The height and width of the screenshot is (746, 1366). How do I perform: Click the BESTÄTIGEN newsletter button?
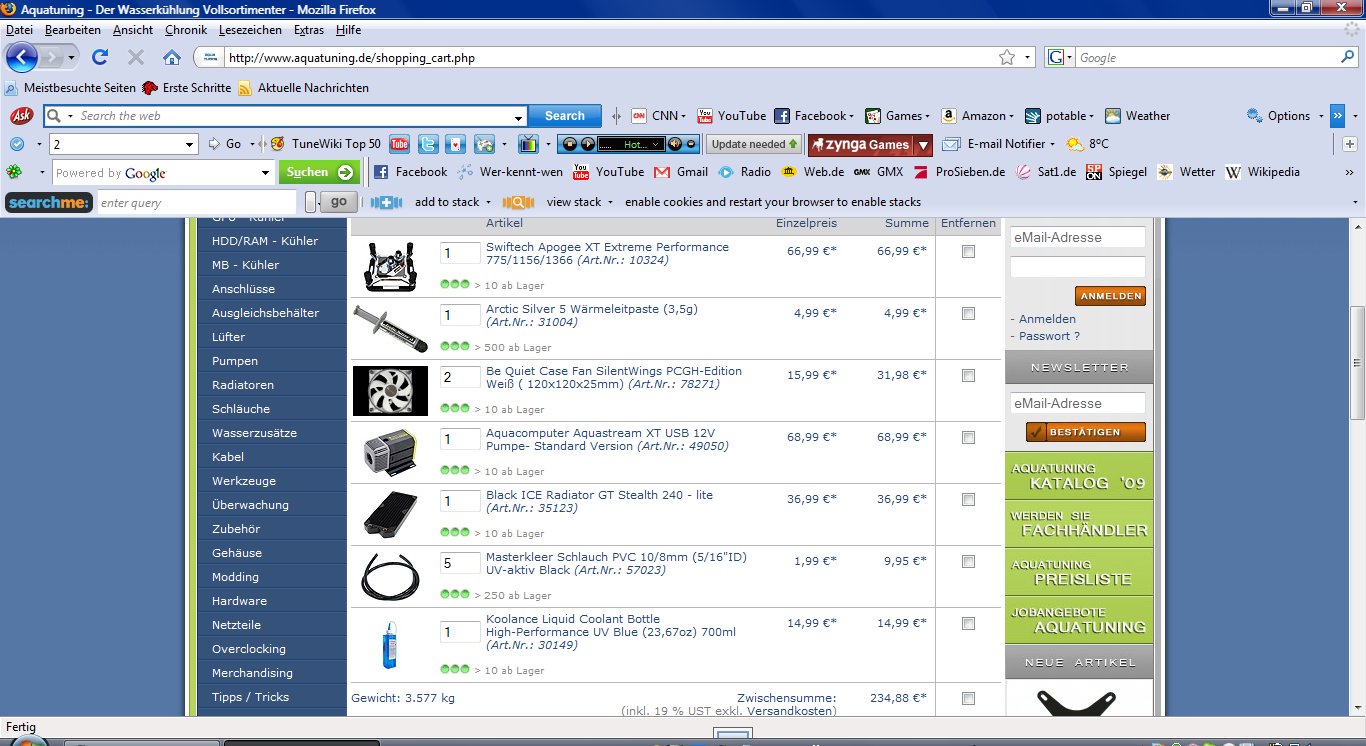point(1086,432)
